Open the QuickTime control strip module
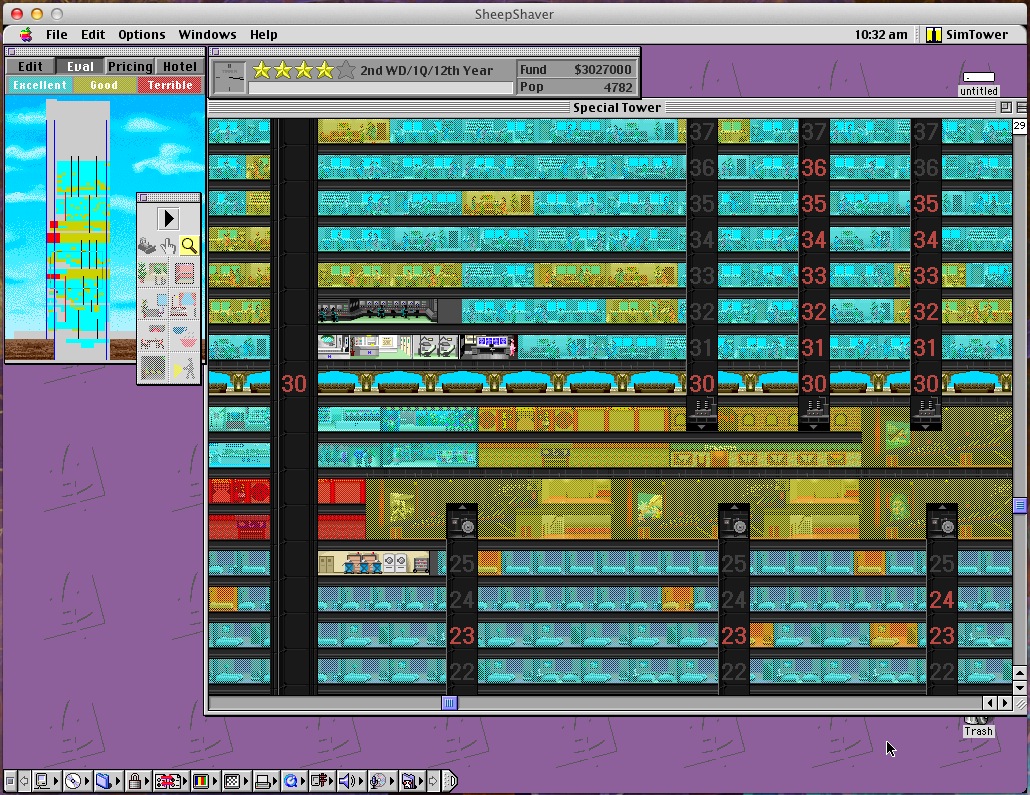The width and height of the screenshot is (1030, 795). (x=294, y=781)
